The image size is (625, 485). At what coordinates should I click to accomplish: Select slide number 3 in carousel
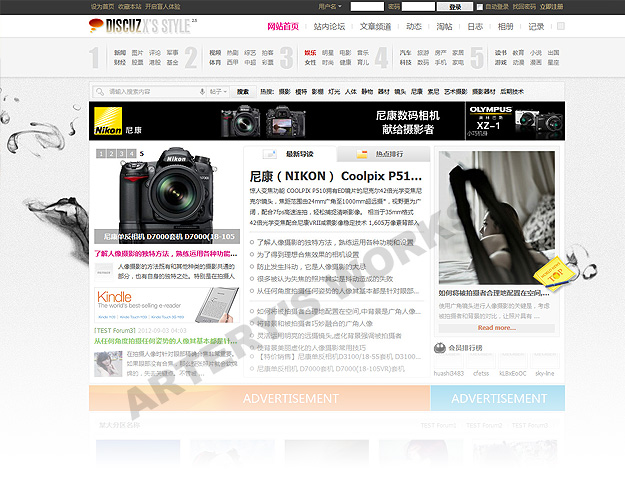122,154
